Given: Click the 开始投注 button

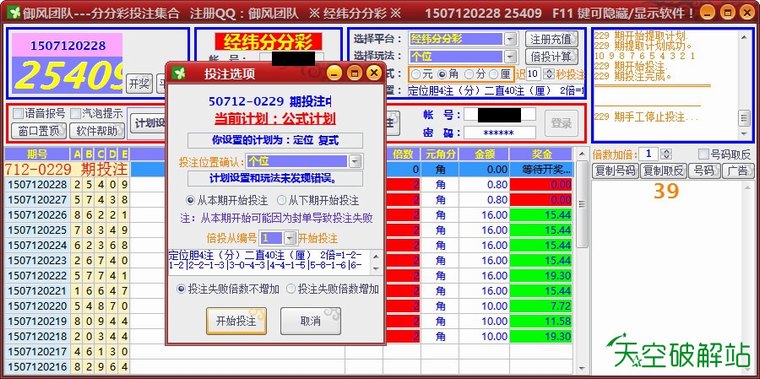Looking at the screenshot, I should click(236, 321).
